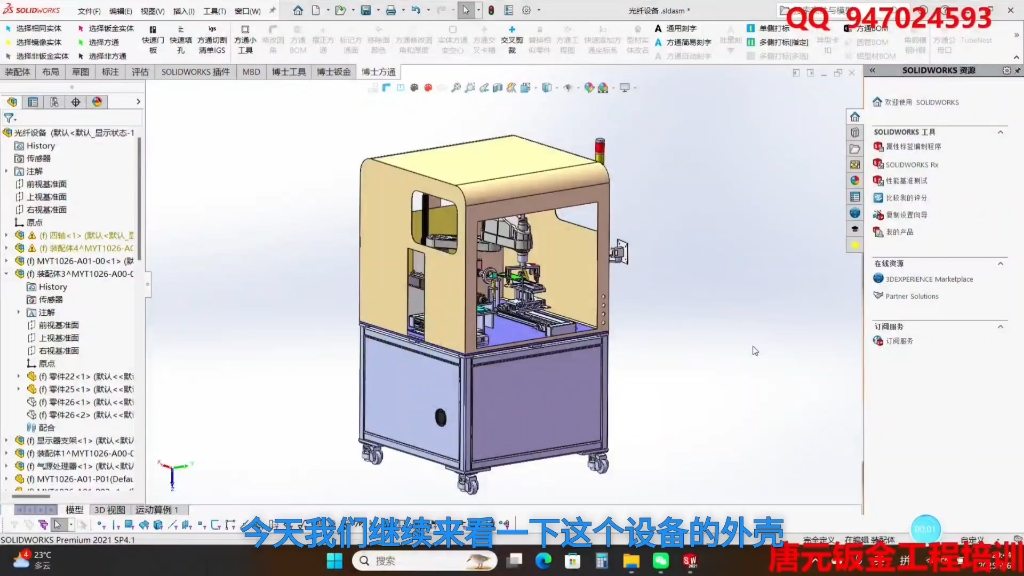This screenshot has height=576, width=1024.
Task: Switch to the 博士钣金 ribbon tab
Action: pos(334,72)
